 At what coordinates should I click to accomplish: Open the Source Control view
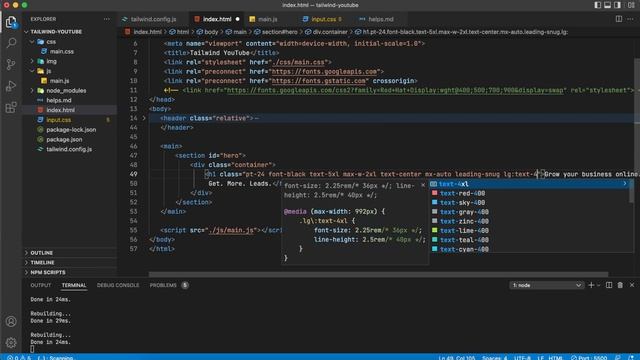[x=11, y=64]
